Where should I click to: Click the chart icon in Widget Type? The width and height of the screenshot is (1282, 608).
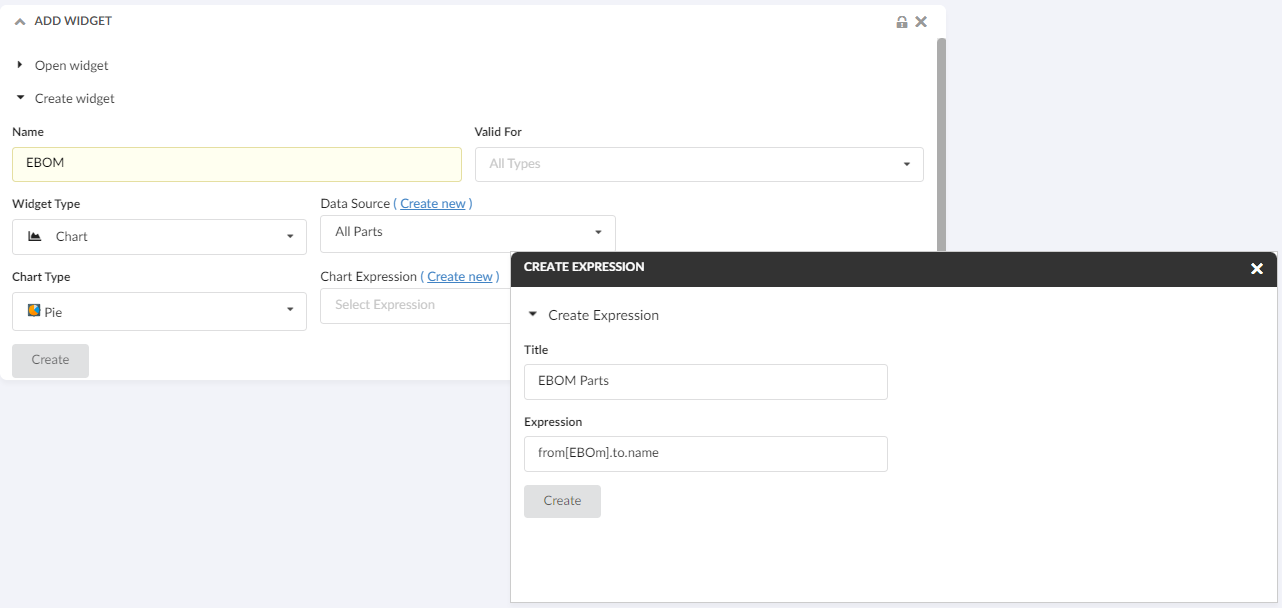[35, 237]
